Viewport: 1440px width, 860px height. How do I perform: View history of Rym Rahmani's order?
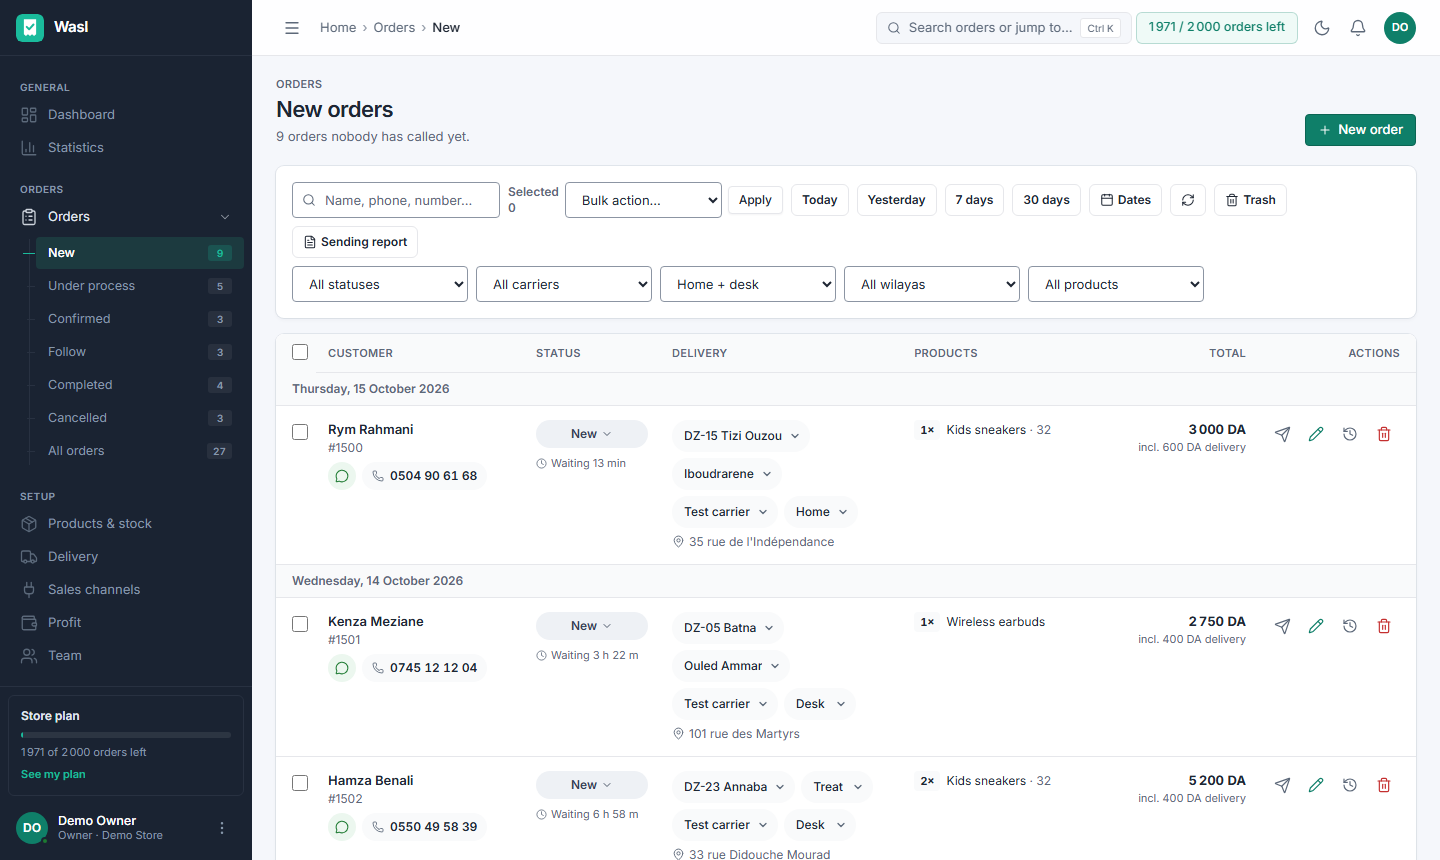coord(1350,434)
